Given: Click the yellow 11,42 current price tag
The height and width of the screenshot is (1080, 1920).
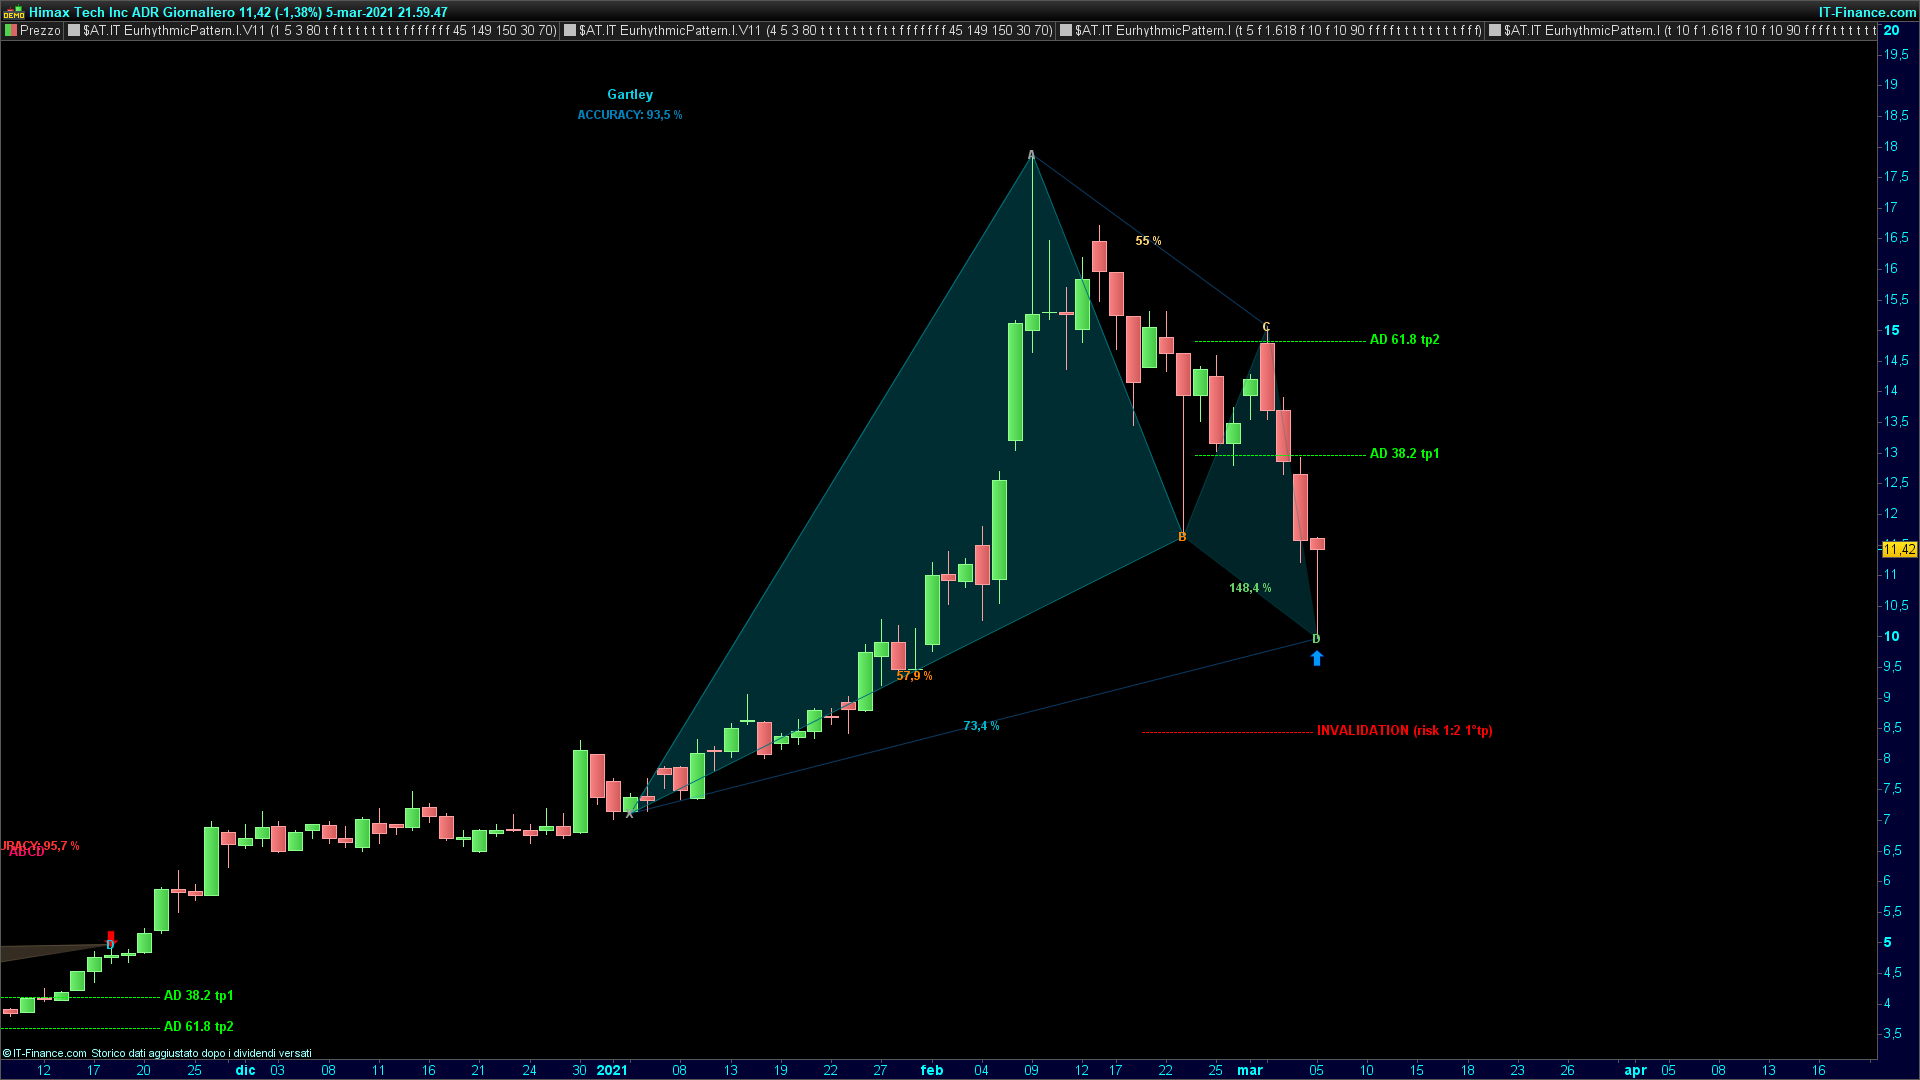Looking at the screenshot, I should point(1899,549).
